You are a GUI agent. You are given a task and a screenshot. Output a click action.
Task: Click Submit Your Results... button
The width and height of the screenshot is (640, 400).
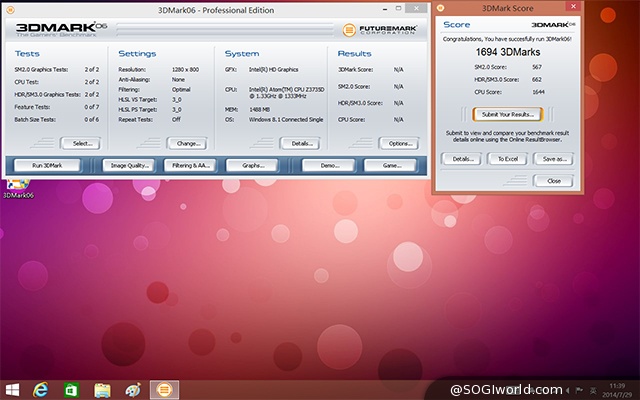[508, 114]
